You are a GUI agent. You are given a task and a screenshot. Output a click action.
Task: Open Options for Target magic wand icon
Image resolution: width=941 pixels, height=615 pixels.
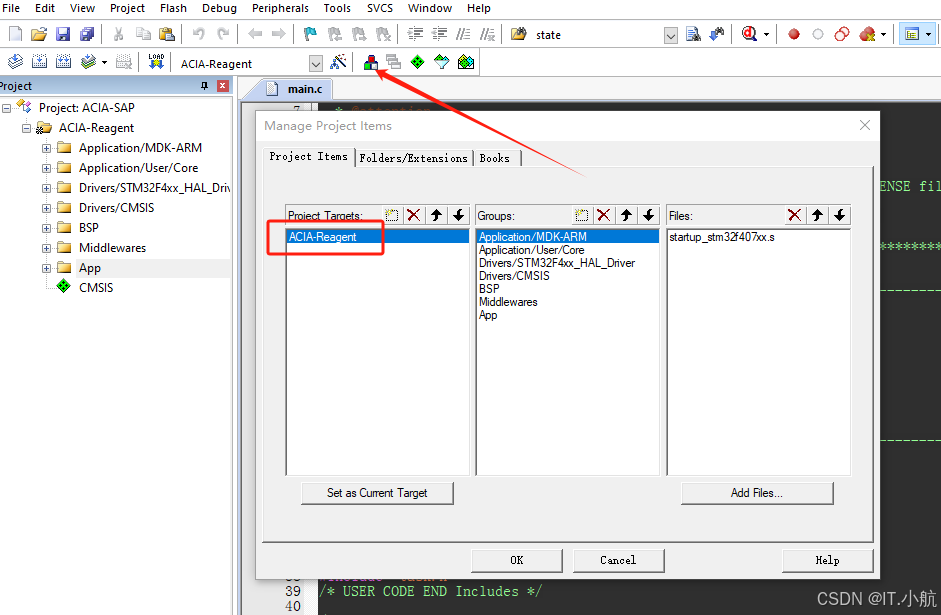coord(338,62)
